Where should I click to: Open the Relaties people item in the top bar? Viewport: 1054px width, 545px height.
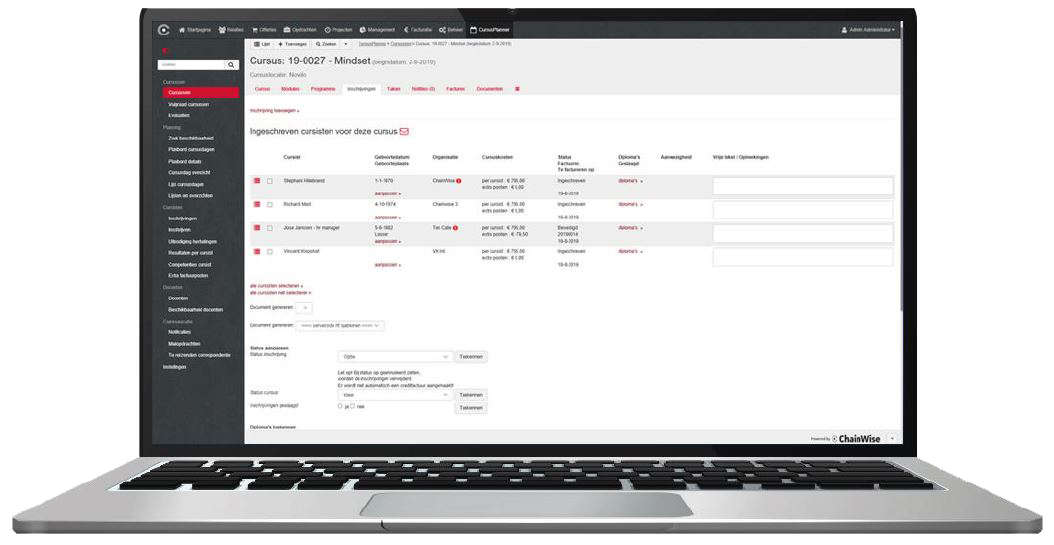pos(231,30)
